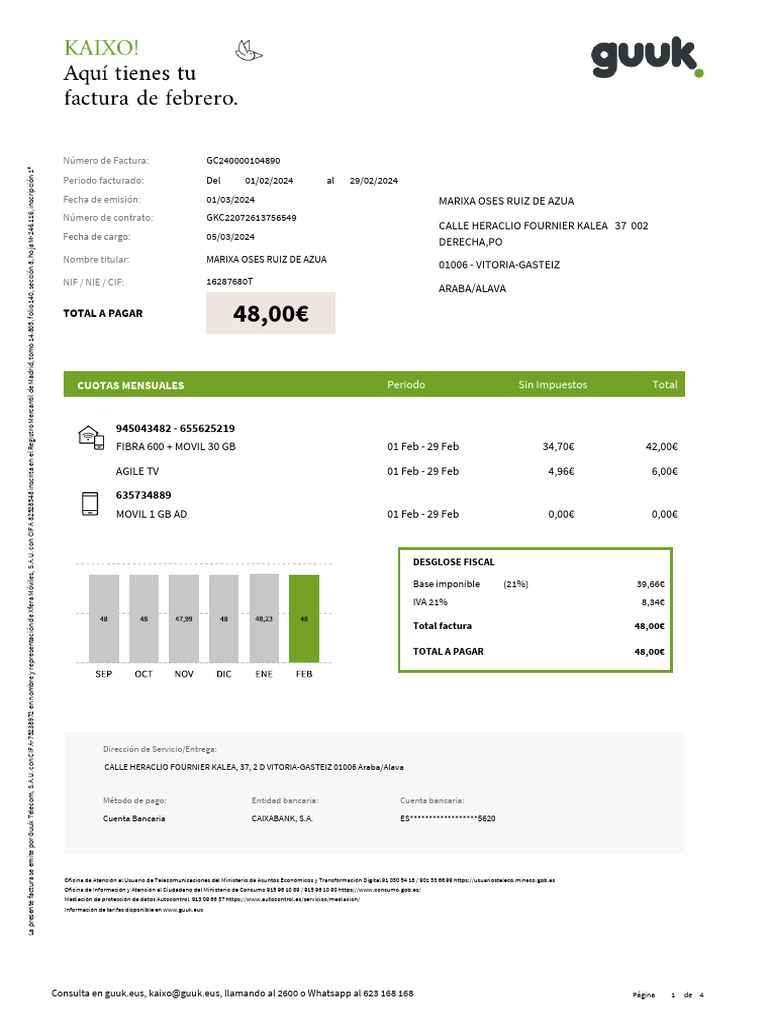Click the 48,00€ total amount box
Viewport: 768px width, 1024px height.
[270, 313]
